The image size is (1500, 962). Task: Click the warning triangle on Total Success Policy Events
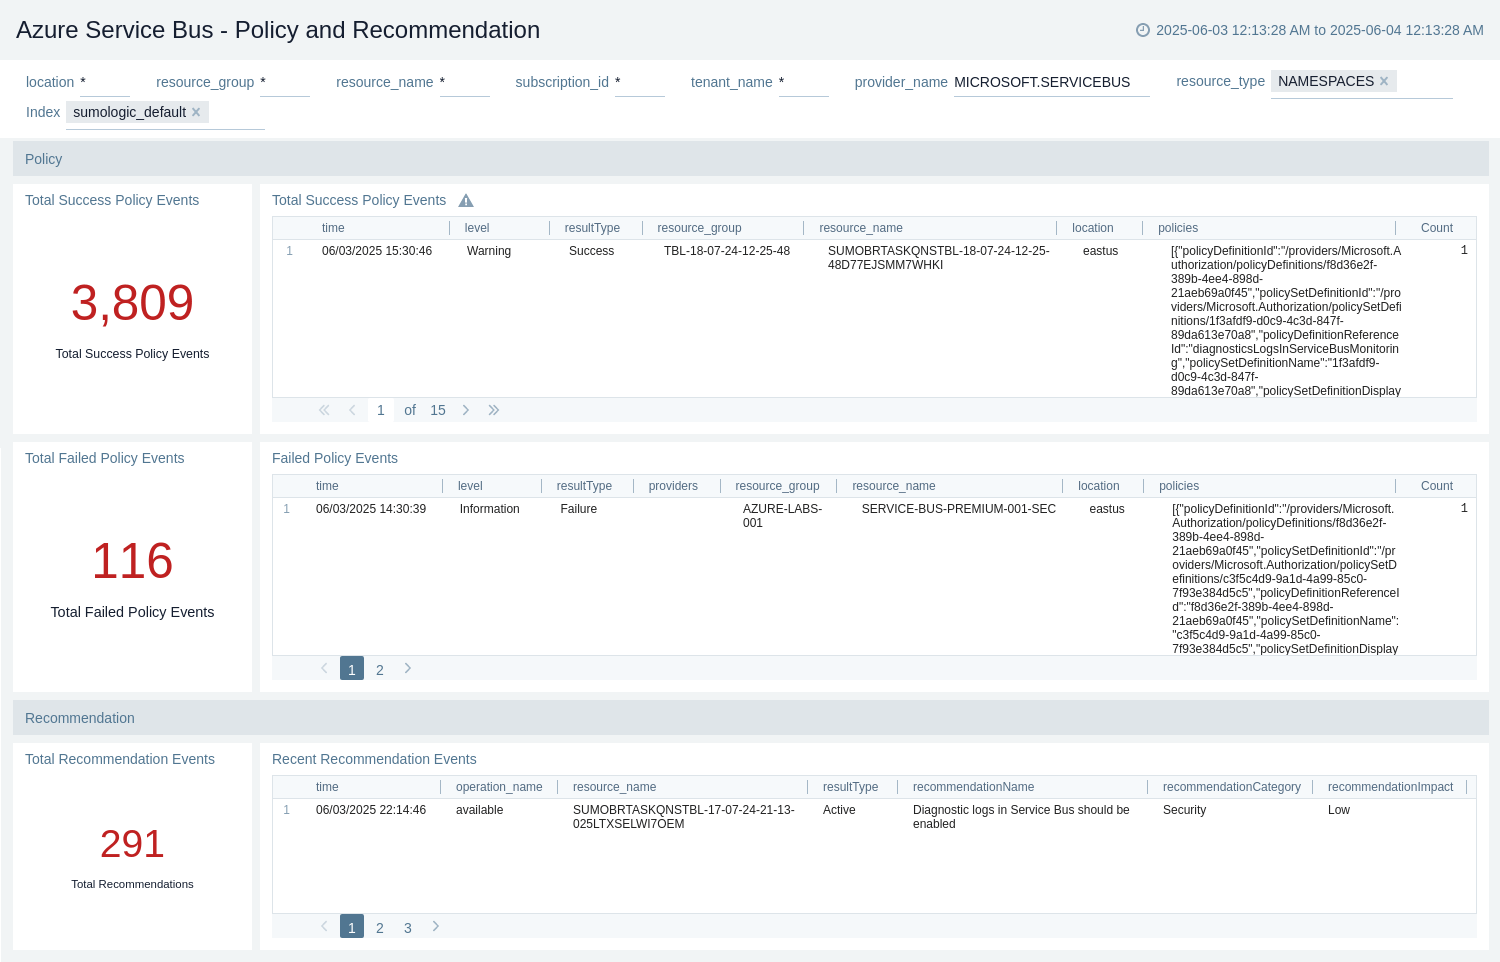click(x=466, y=201)
